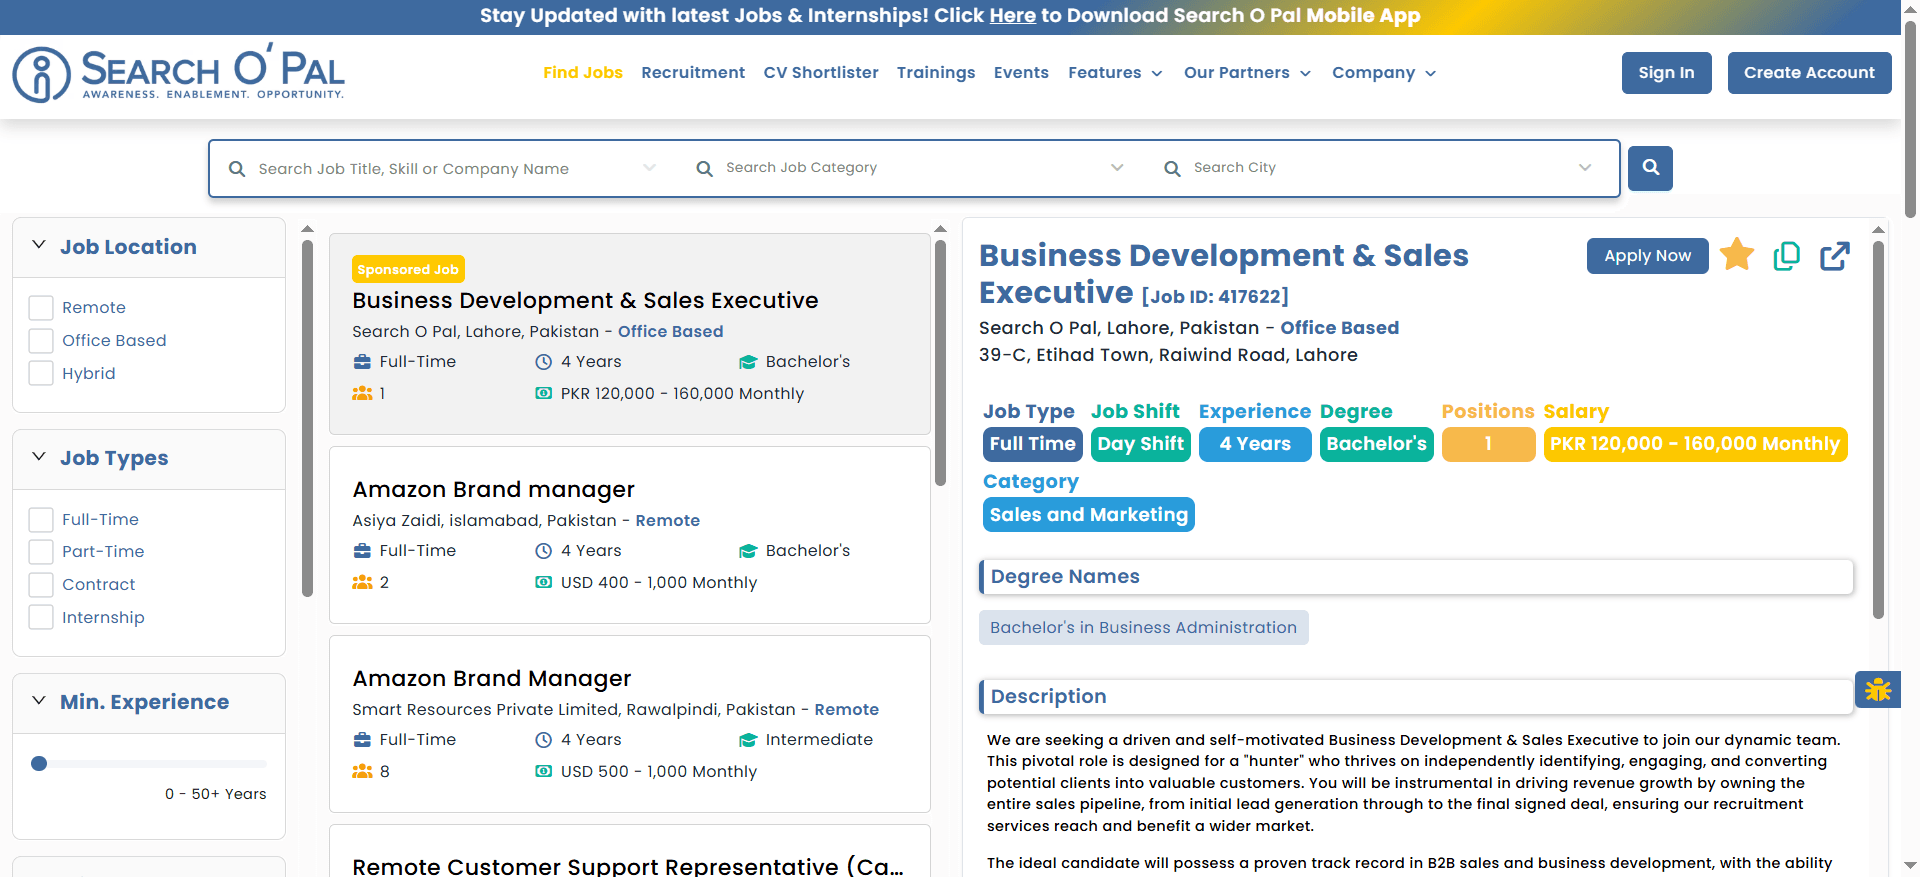Click clock icon in Smart Resources job card
The height and width of the screenshot is (877, 1920).
click(x=543, y=740)
